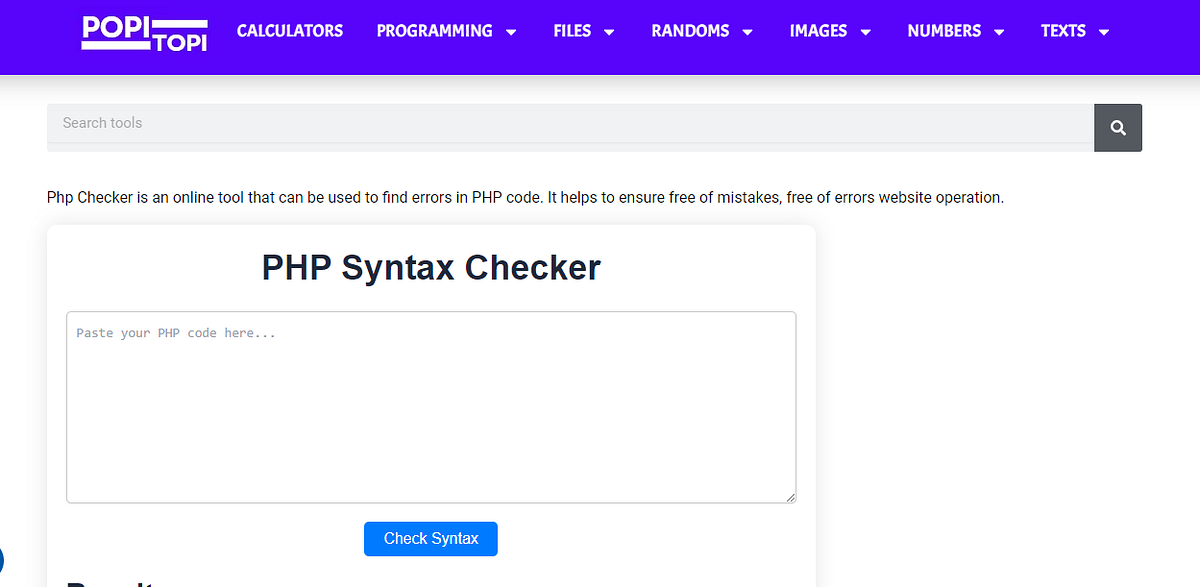Screen dimensions: 1200x587
Task: Click inside the Search tools field
Action: coord(400,123)
